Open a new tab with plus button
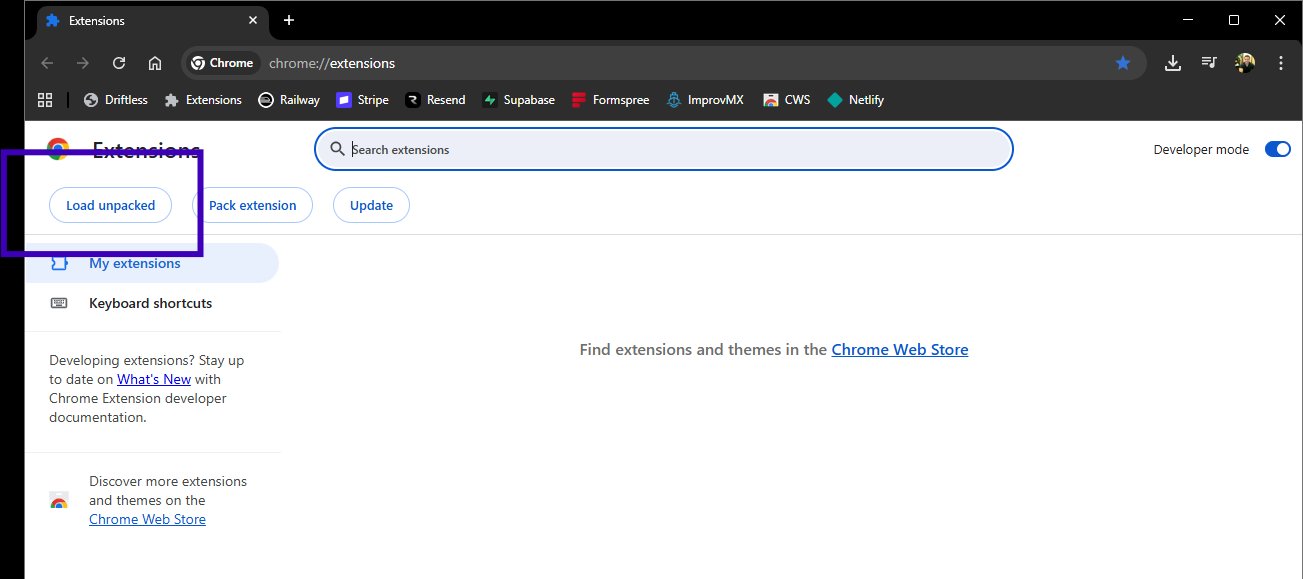The height and width of the screenshot is (579, 1303). pyautogui.click(x=289, y=20)
